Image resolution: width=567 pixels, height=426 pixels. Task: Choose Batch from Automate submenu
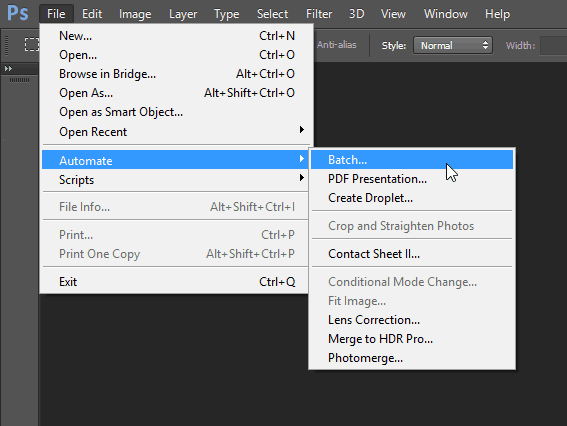pos(412,160)
